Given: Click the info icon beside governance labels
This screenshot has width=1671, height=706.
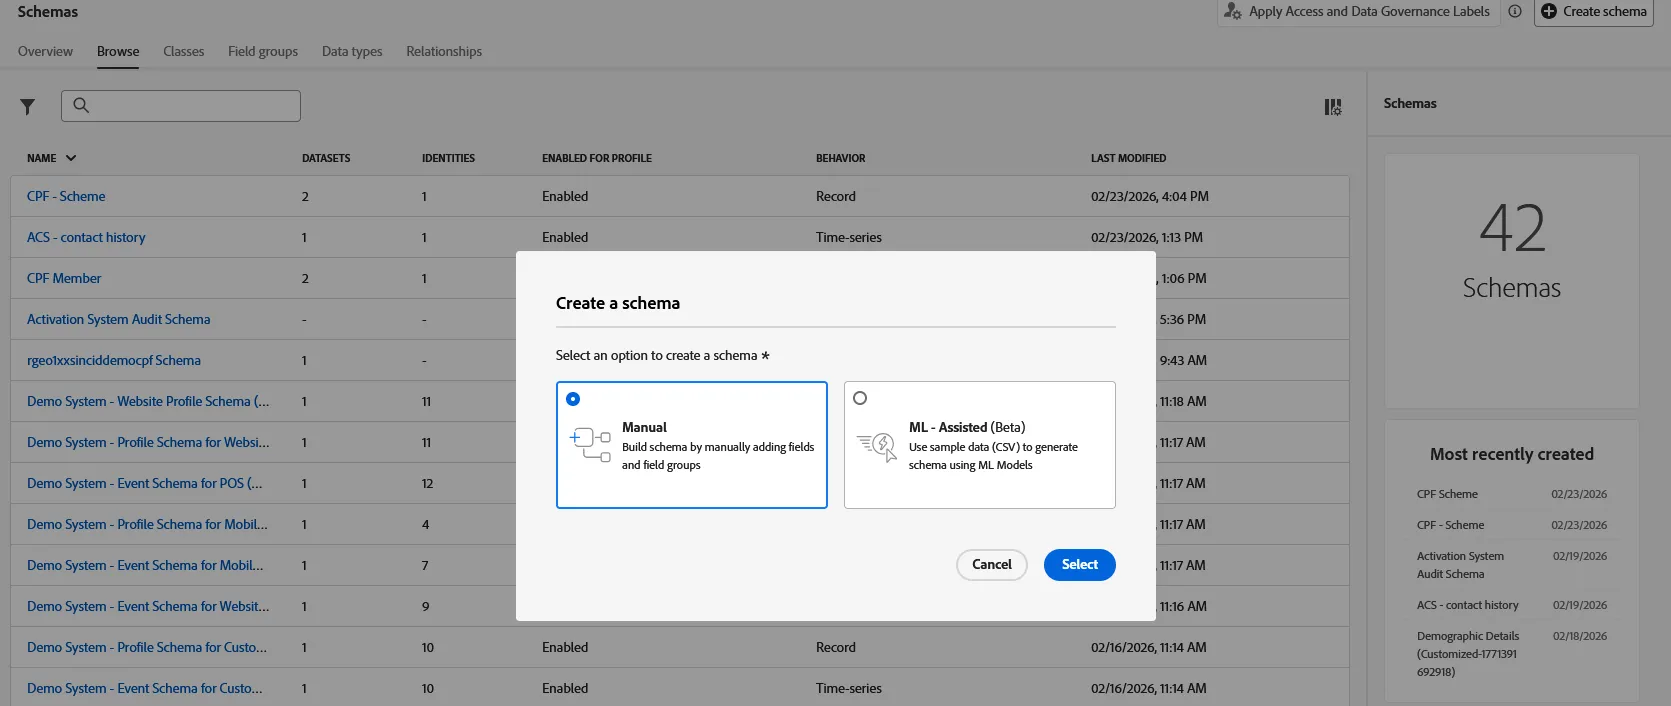Looking at the screenshot, I should tap(1515, 12).
